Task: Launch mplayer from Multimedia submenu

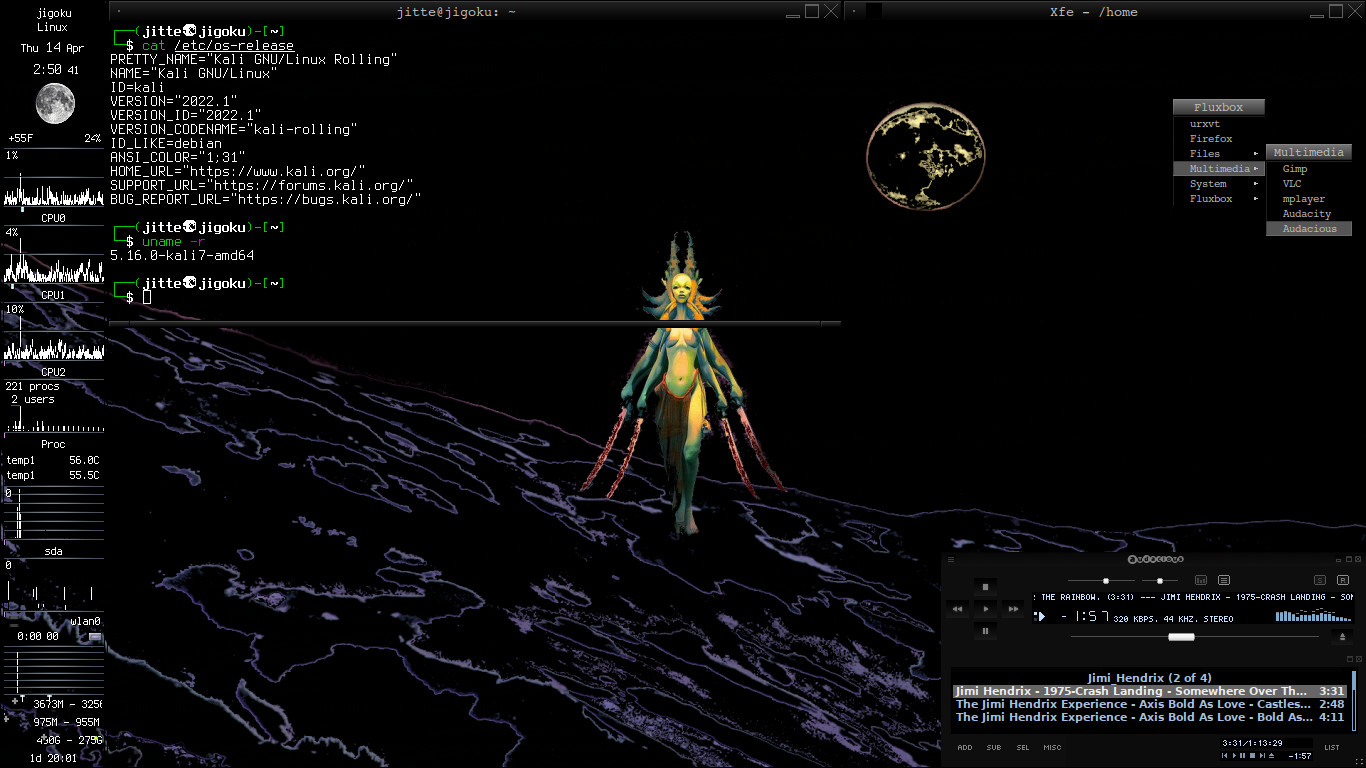Action: click(x=1309, y=199)
